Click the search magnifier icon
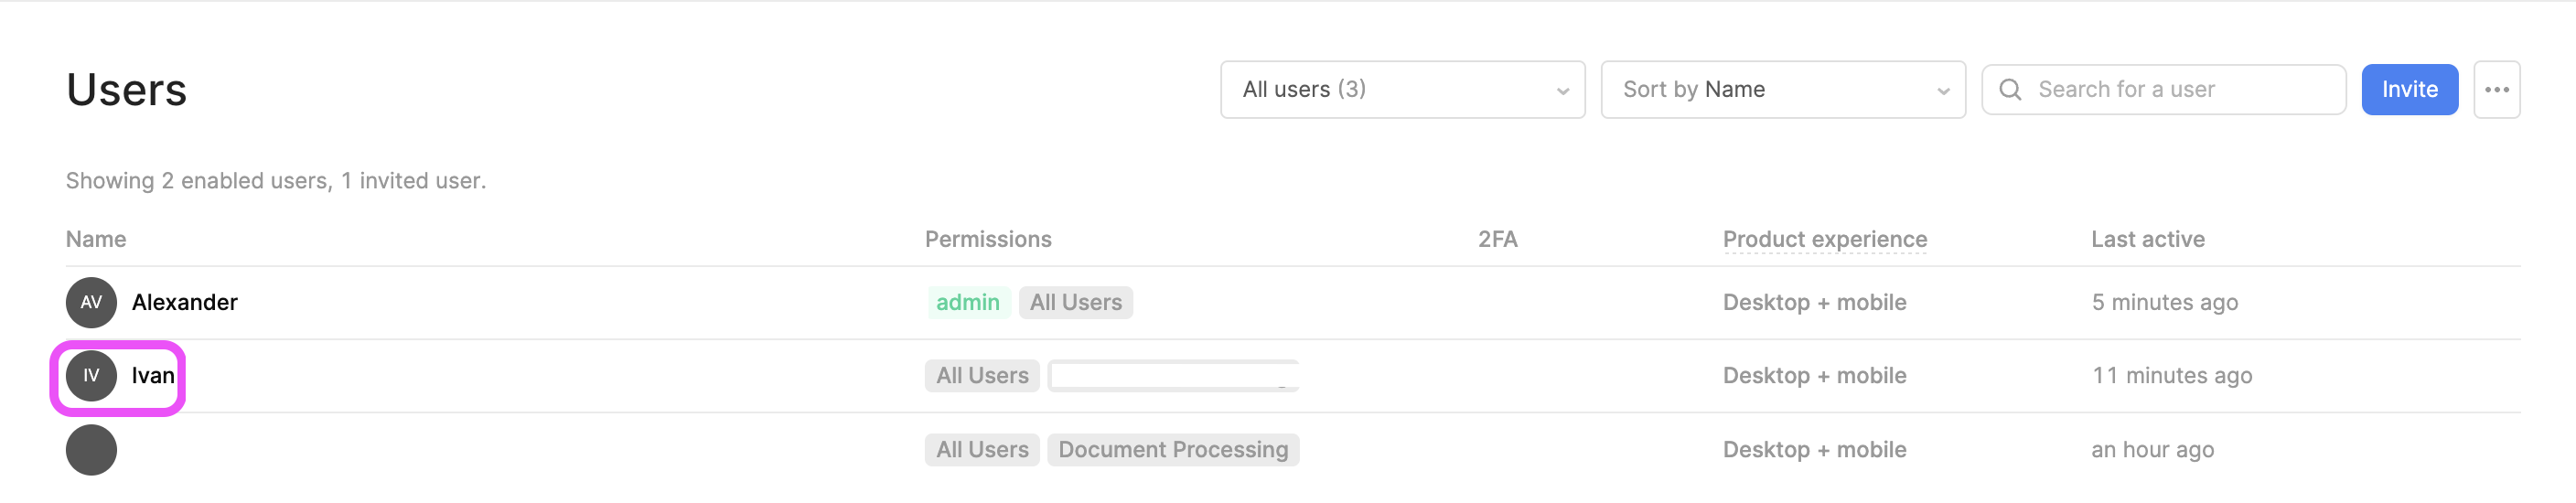Screen dimensions: 2576x503 2009,90
